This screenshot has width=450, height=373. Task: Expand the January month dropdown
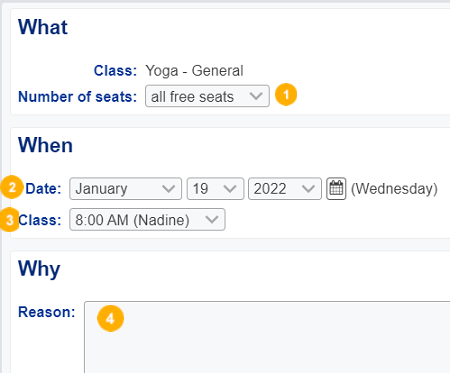(x=126, y=189)
